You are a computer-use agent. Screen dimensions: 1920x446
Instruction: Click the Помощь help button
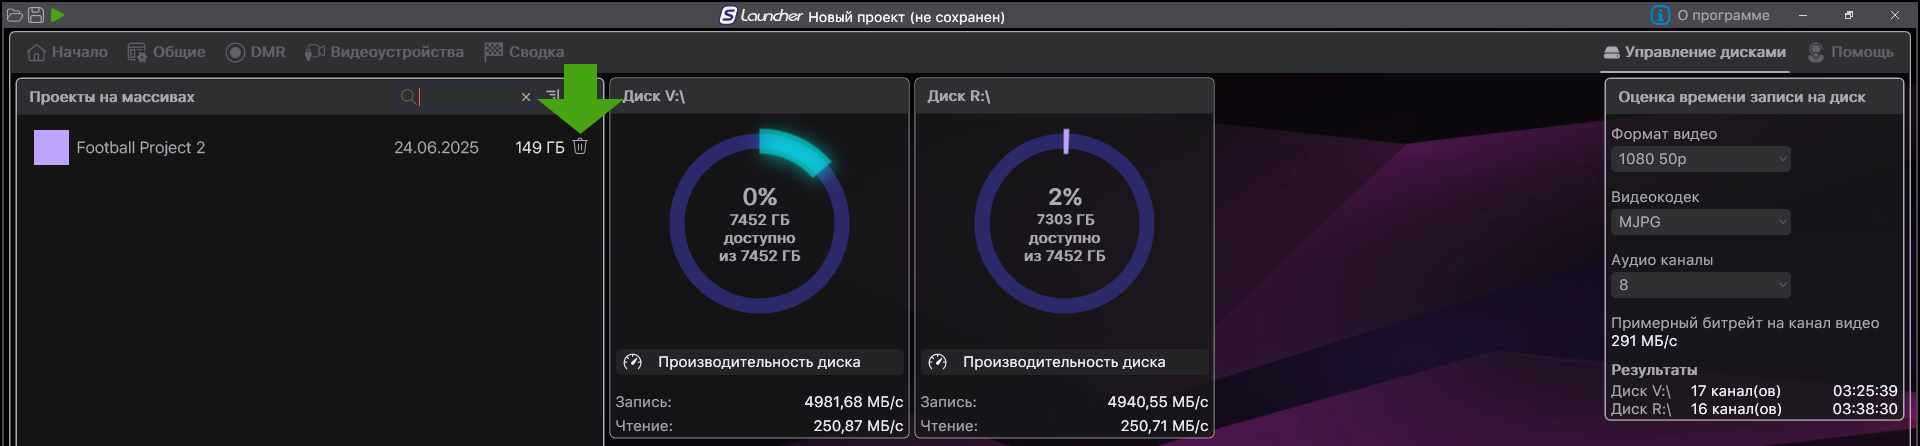tap(1850, 52)
